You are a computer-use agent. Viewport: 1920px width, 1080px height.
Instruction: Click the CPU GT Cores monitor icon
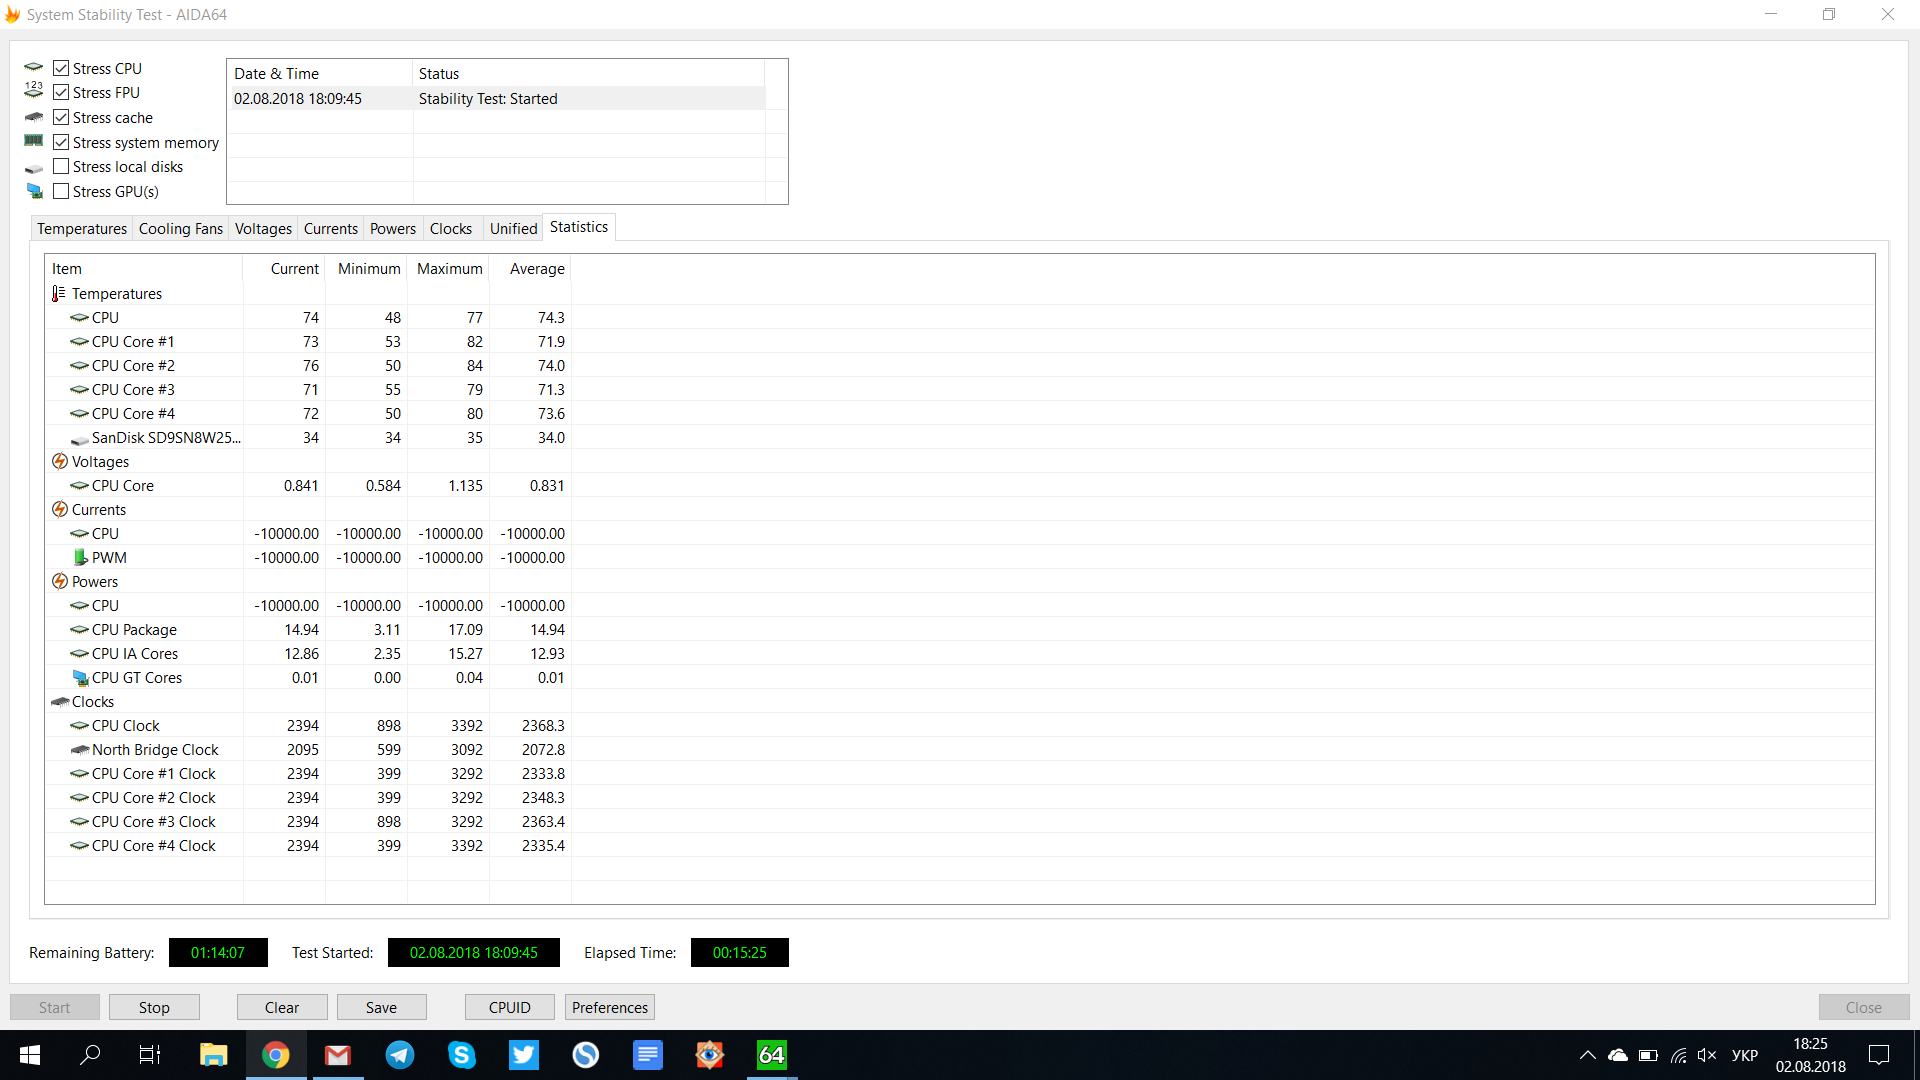coord(80,678)
